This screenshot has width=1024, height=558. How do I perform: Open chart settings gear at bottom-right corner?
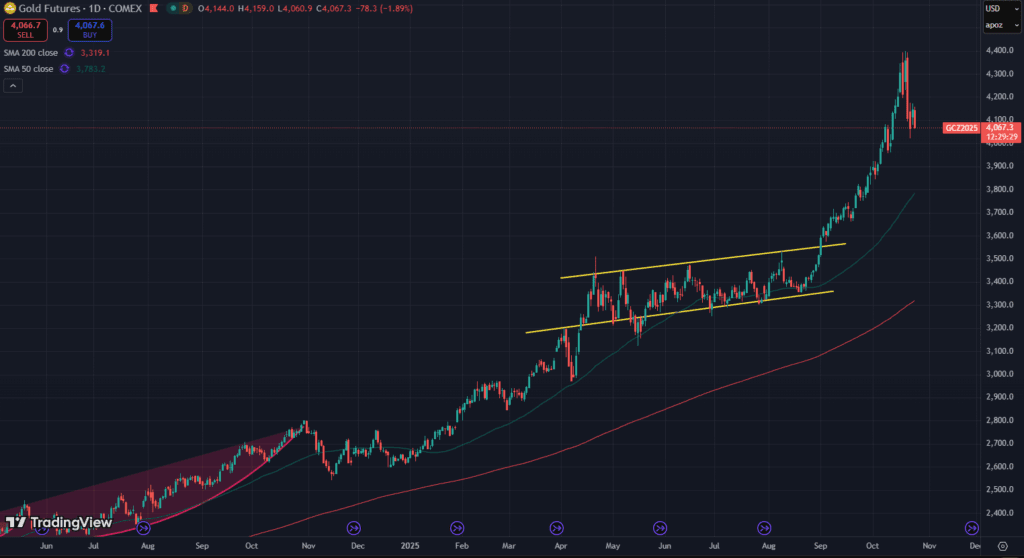(1002, 548)
